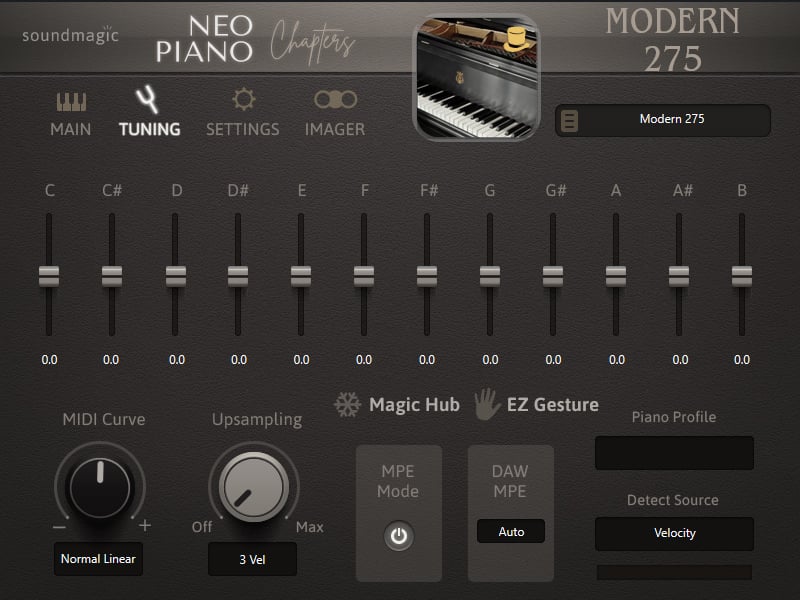The image size is (800, 600).
Task: Click the MIDI Curve knob
Action: (100, 487)
